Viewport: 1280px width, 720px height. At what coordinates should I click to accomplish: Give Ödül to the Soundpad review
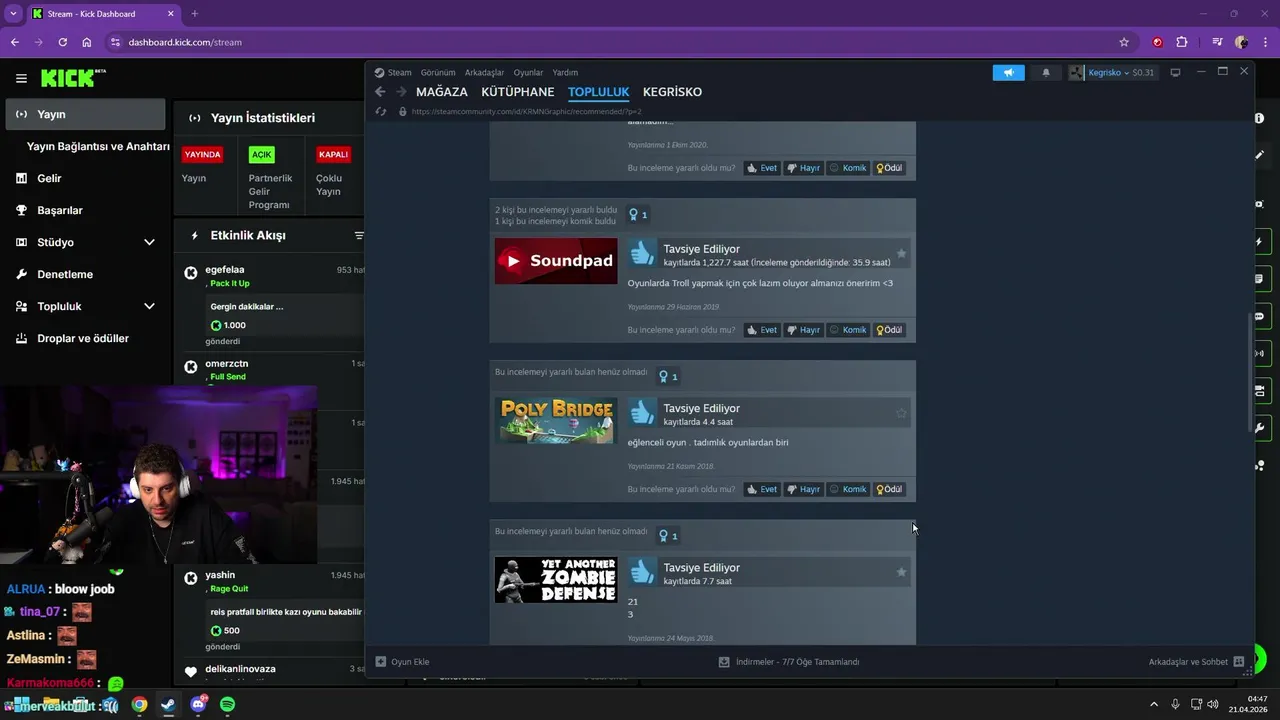click(889, 330)
